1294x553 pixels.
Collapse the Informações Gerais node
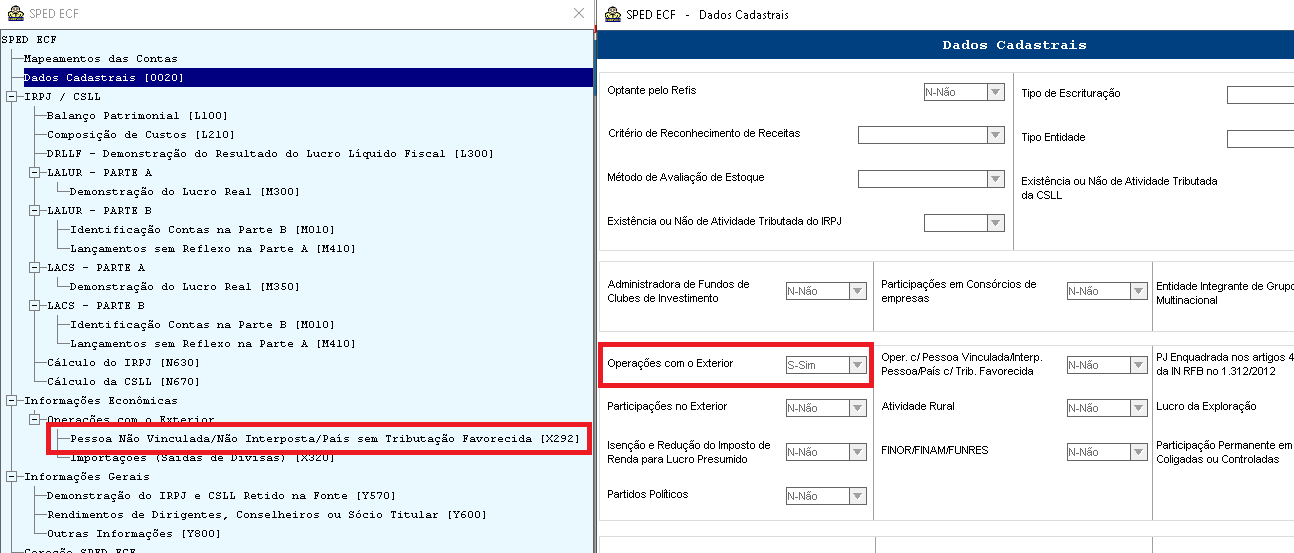[x=11, y=477]
